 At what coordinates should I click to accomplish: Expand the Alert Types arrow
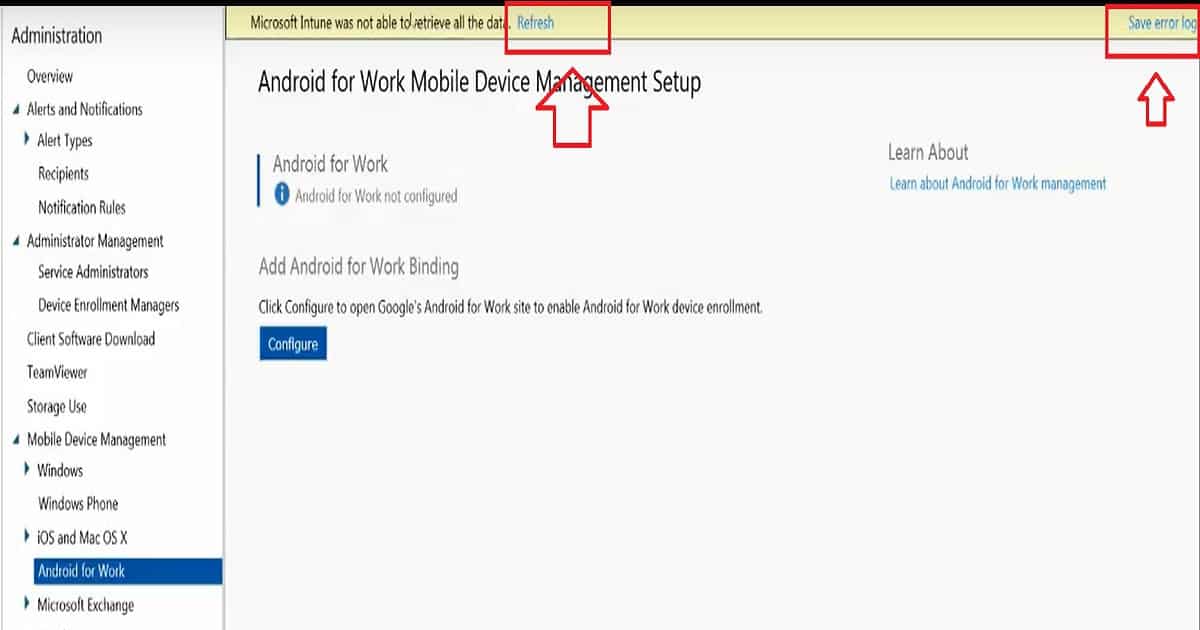27,140
